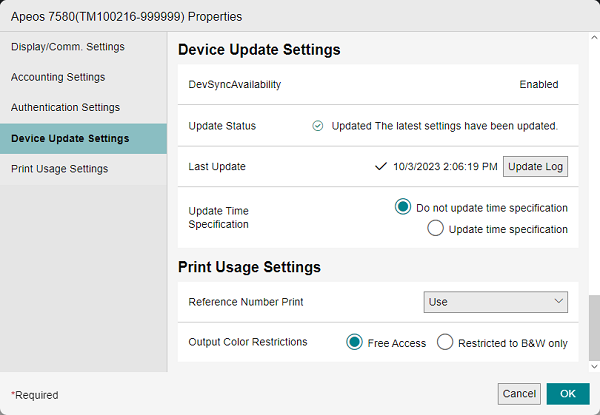Click the vertical scrollbar thumb
The image size is (600, 415).
[594, 327]
